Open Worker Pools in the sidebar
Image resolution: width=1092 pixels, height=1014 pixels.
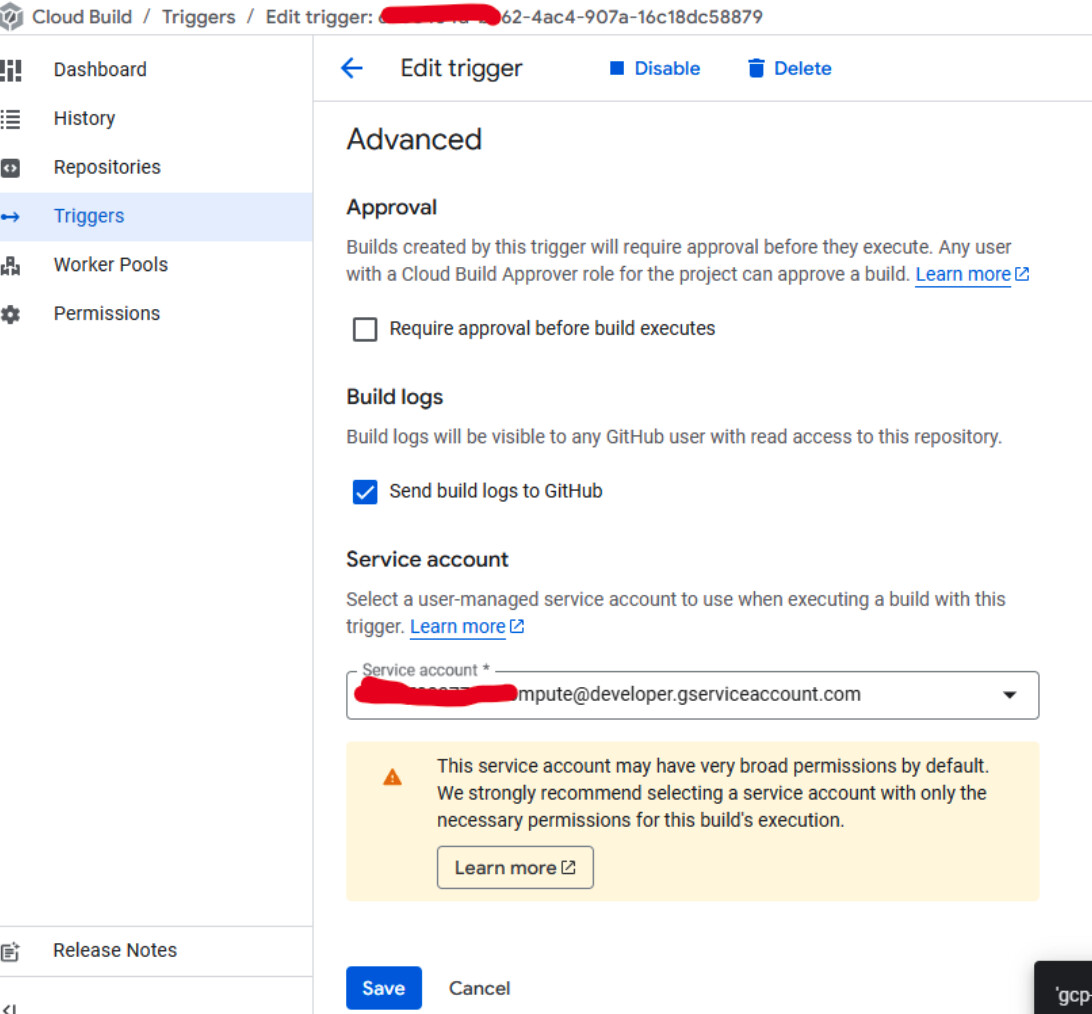click(110, 265)
